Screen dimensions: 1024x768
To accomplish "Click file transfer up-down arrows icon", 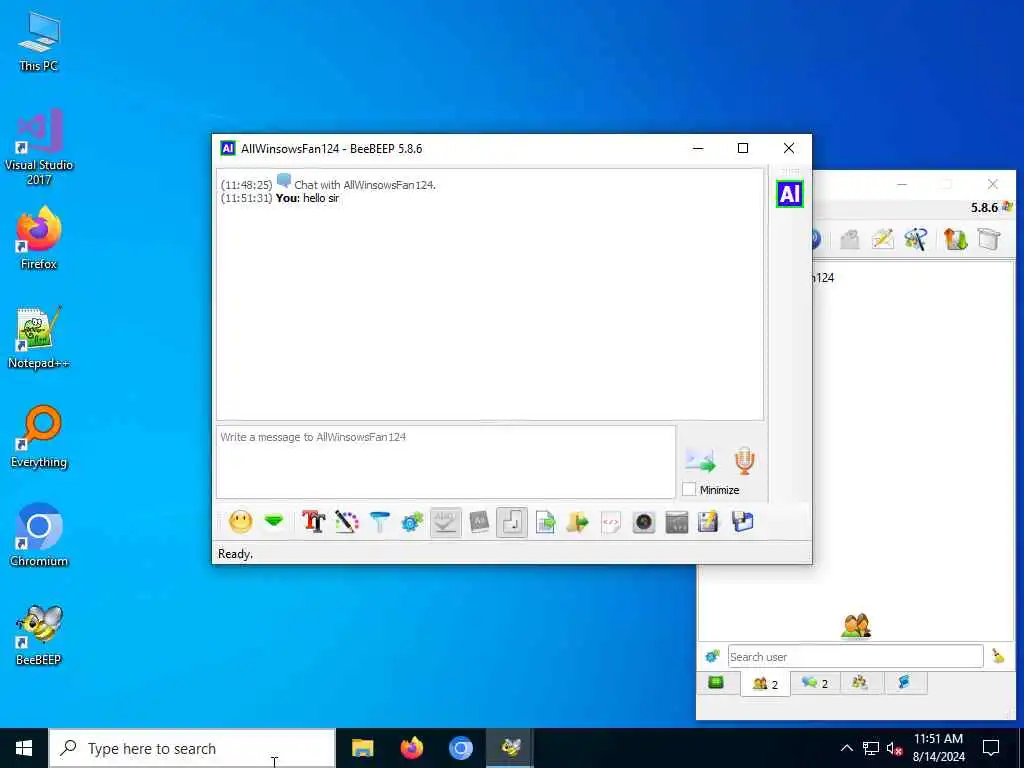I will click(955, 239).
